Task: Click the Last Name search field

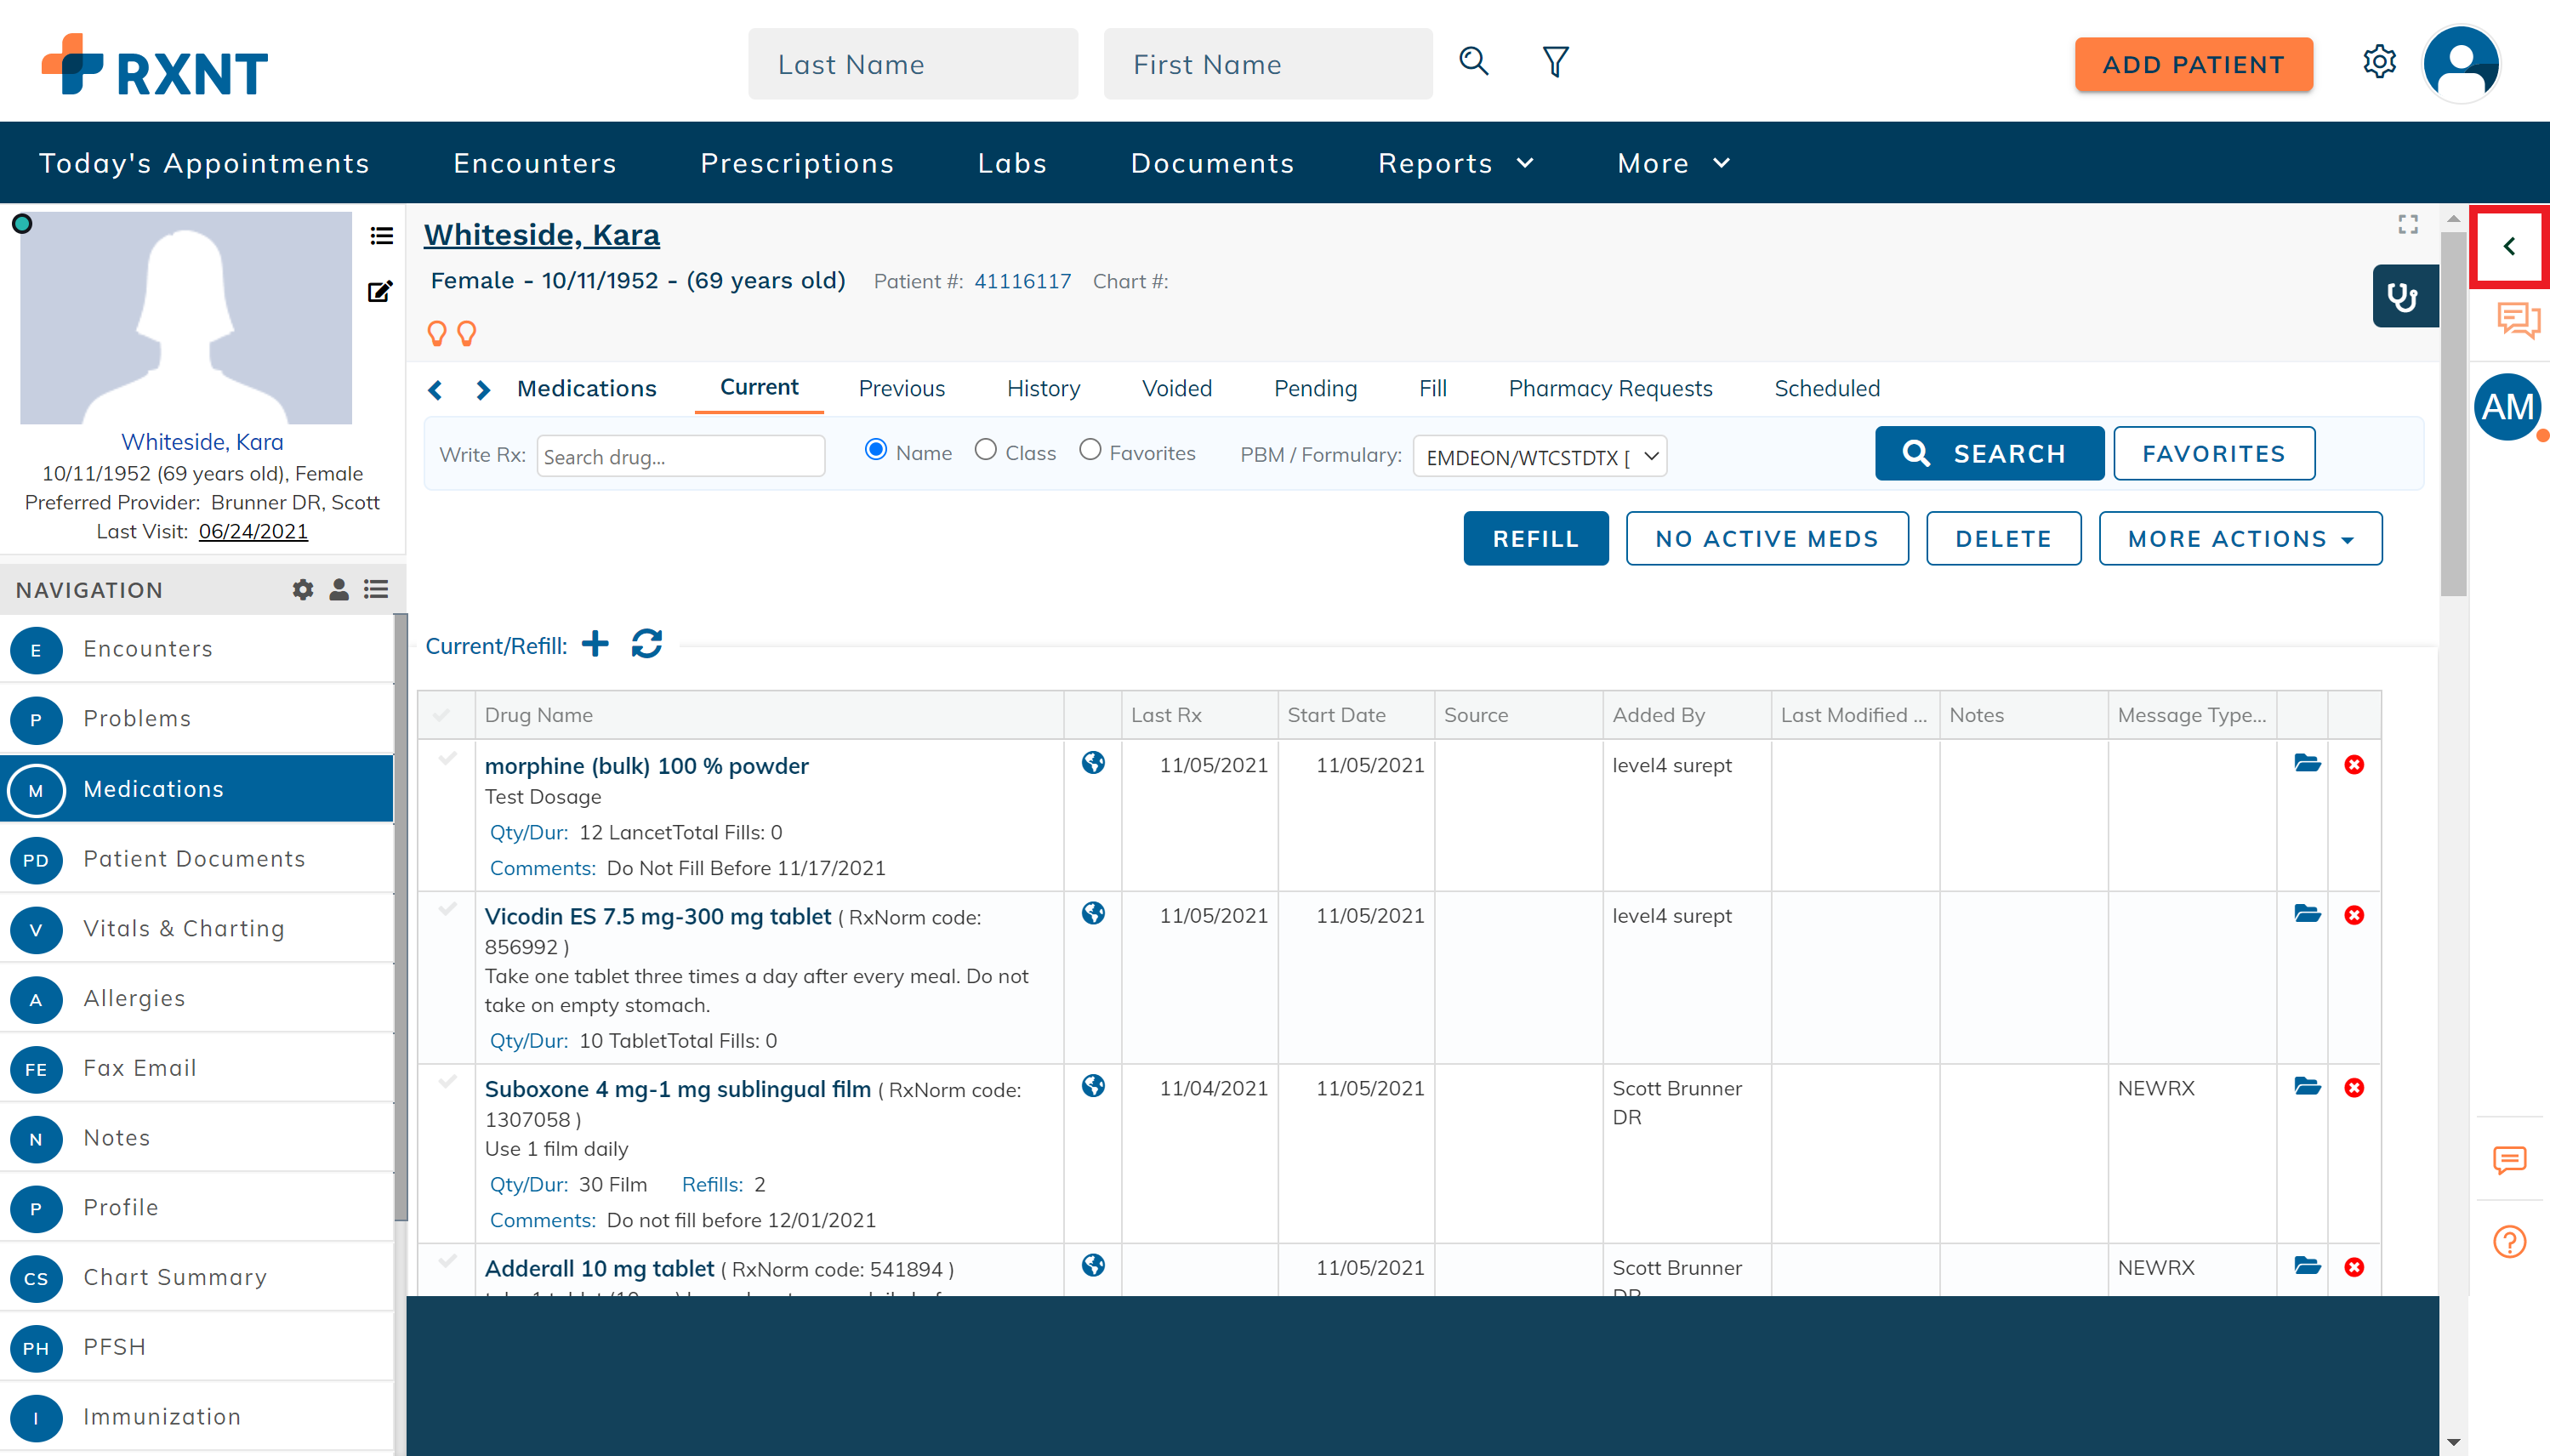Action: click(x=912, y=64)
